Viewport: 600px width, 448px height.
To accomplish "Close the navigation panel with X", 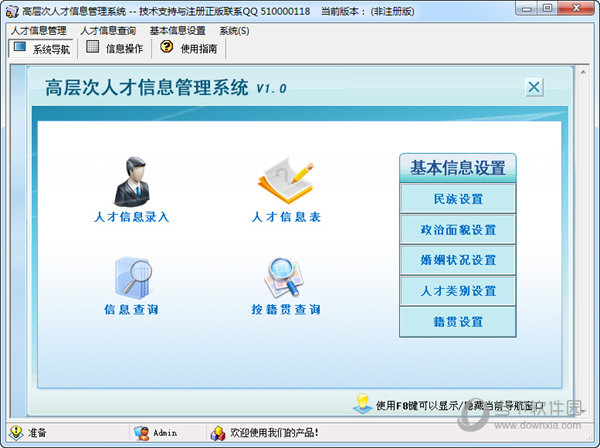I will pyautogui.click(x=534, y=87).
